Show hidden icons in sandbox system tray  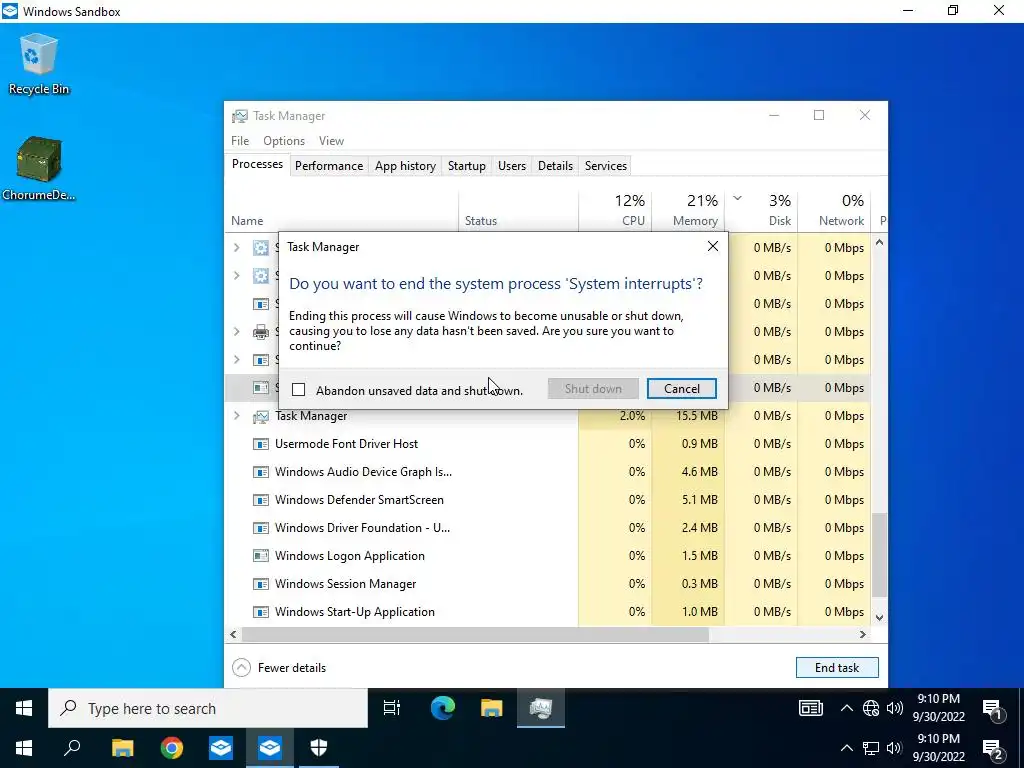point(846,709)
